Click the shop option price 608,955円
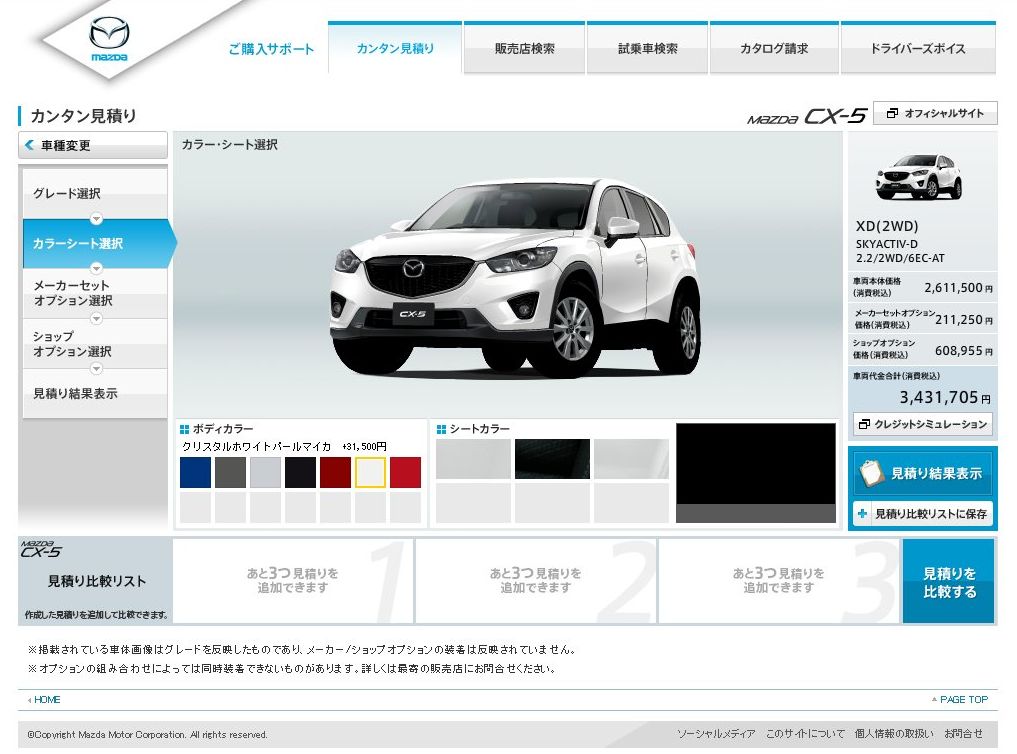This screenshot has width=1017, height=754. (963, 350)
